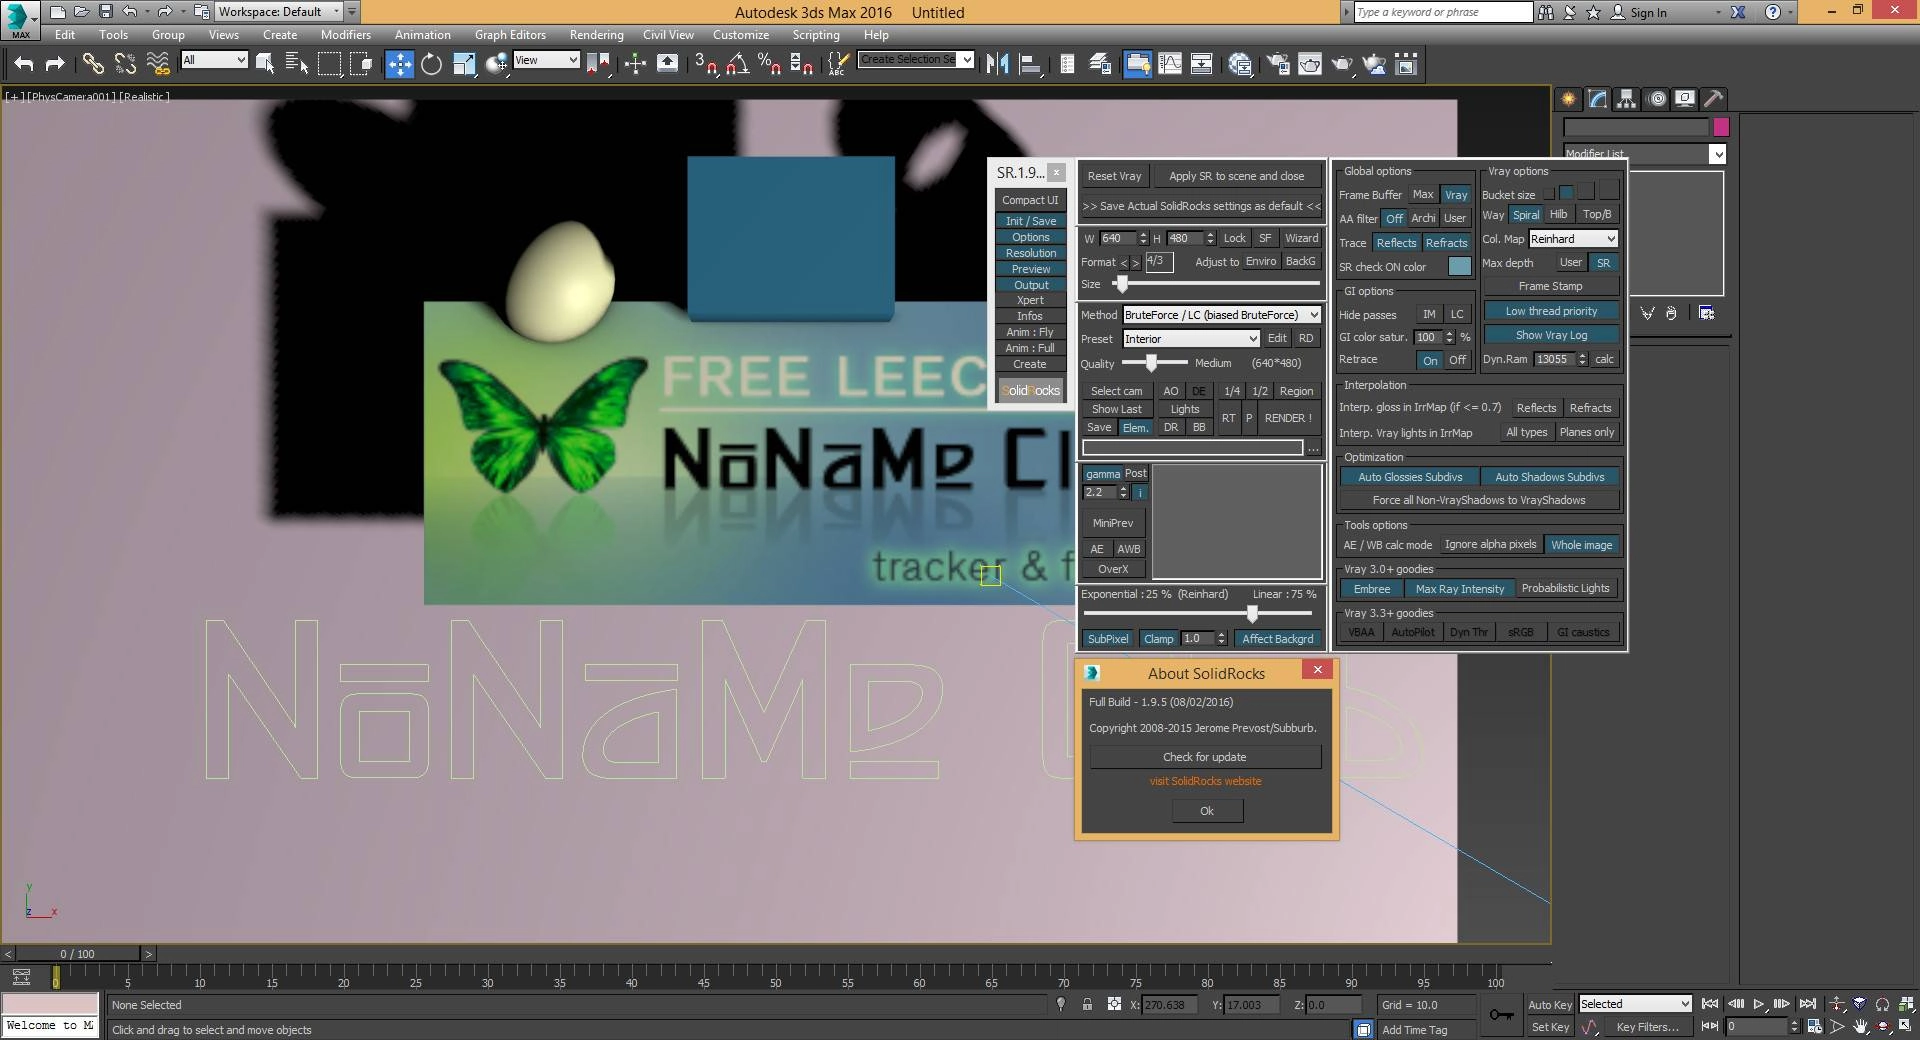Click Check for update button
Image resolution: width=1920 pixels, height=1040 pixels.
click(1205, 757)
